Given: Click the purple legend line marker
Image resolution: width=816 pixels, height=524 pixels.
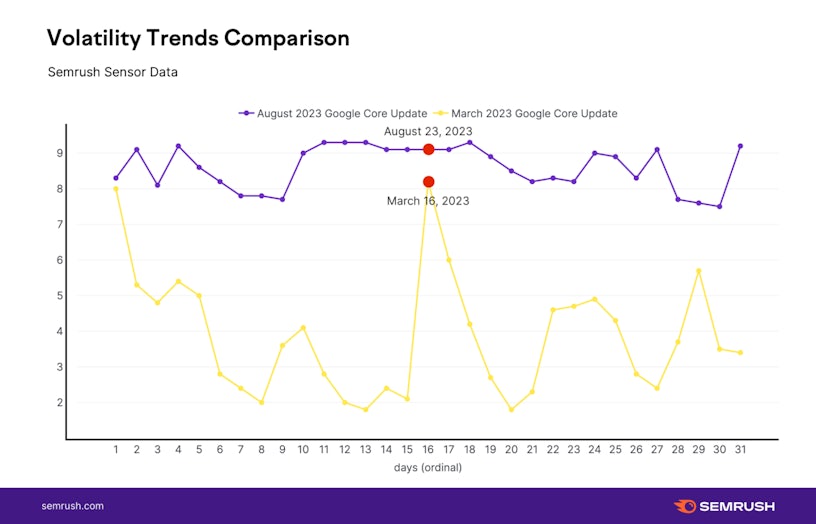Looking at the screenshot, I should click(246, 113).
